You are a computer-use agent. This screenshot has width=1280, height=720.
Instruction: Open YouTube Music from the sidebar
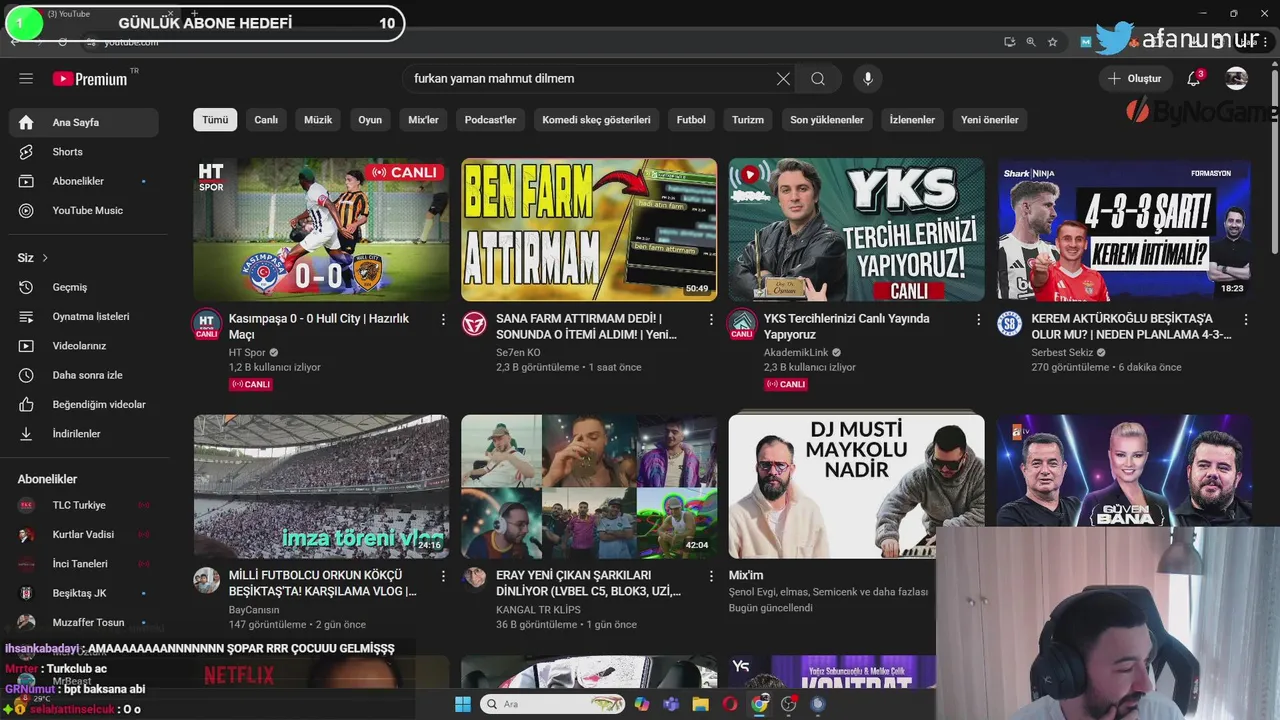click(84, 210)
